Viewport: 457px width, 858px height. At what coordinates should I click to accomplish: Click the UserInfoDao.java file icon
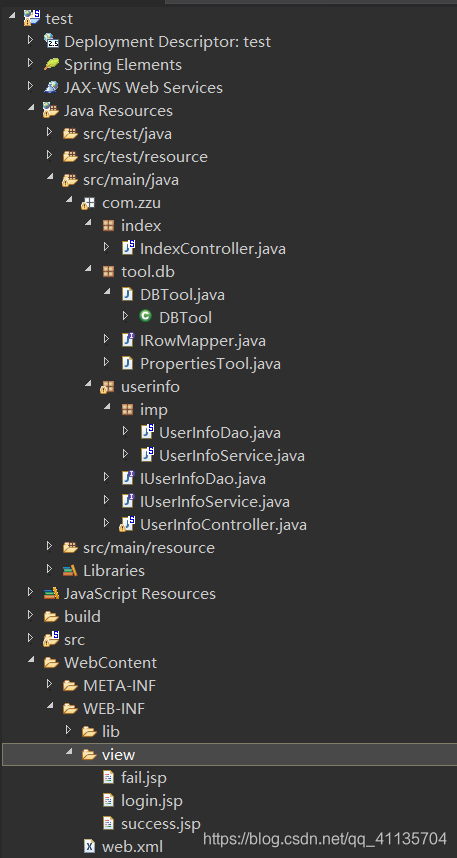(147, 432)
